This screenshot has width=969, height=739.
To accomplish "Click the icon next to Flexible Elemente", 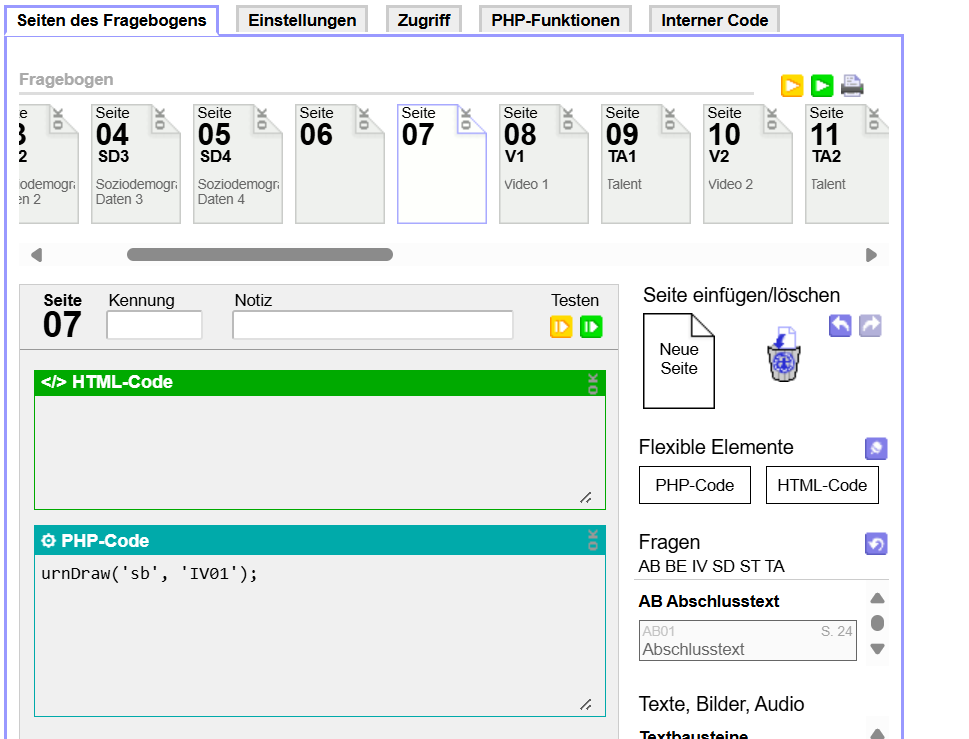I will (876, 449).
